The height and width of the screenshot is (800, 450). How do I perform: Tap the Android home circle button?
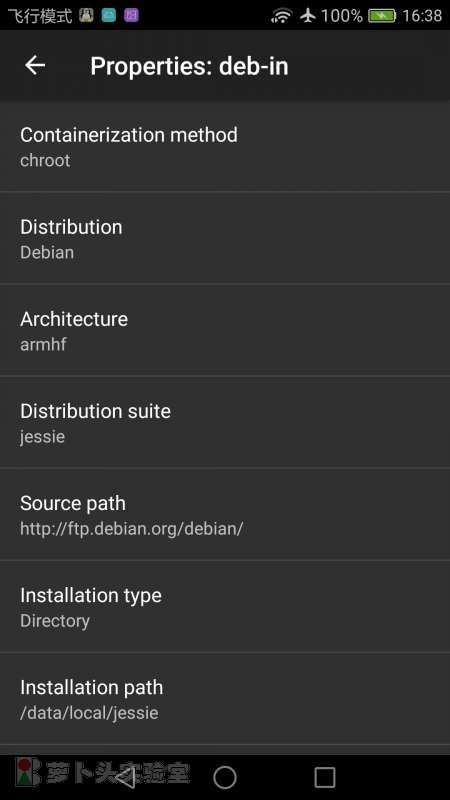click(225, 778)
